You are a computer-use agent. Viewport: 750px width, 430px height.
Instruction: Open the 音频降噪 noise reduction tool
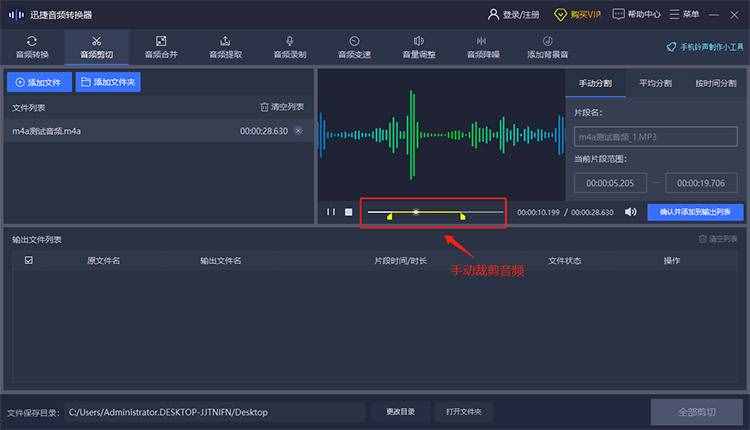click(483, 47)
